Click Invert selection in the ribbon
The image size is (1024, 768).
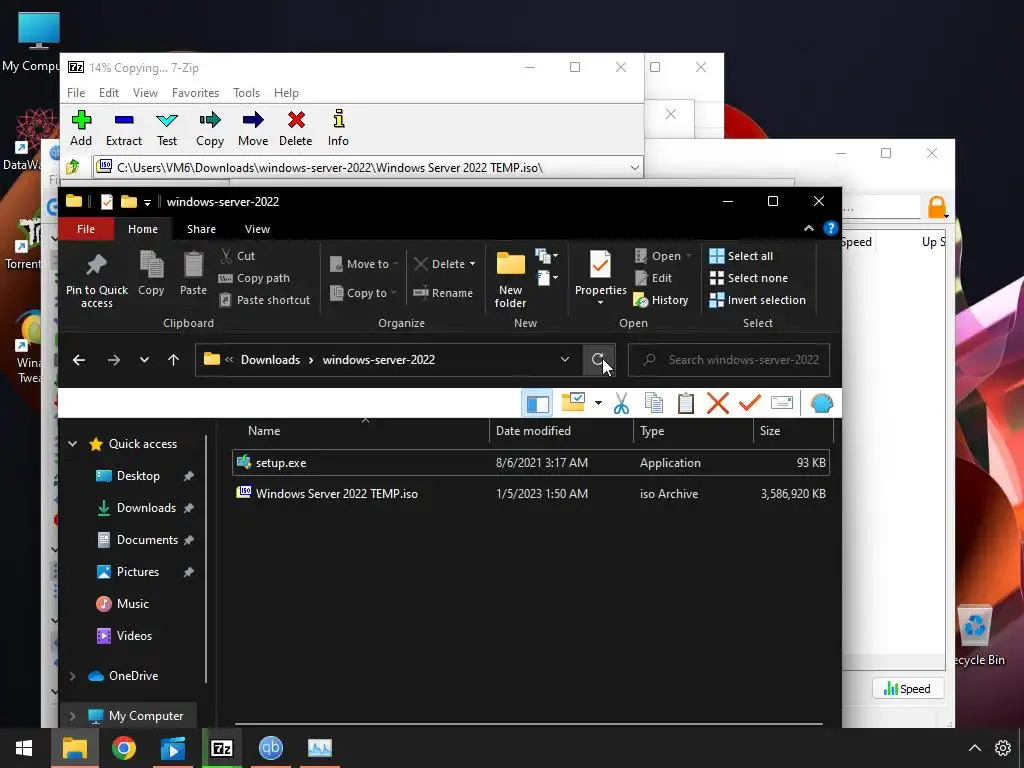point(758,300)
